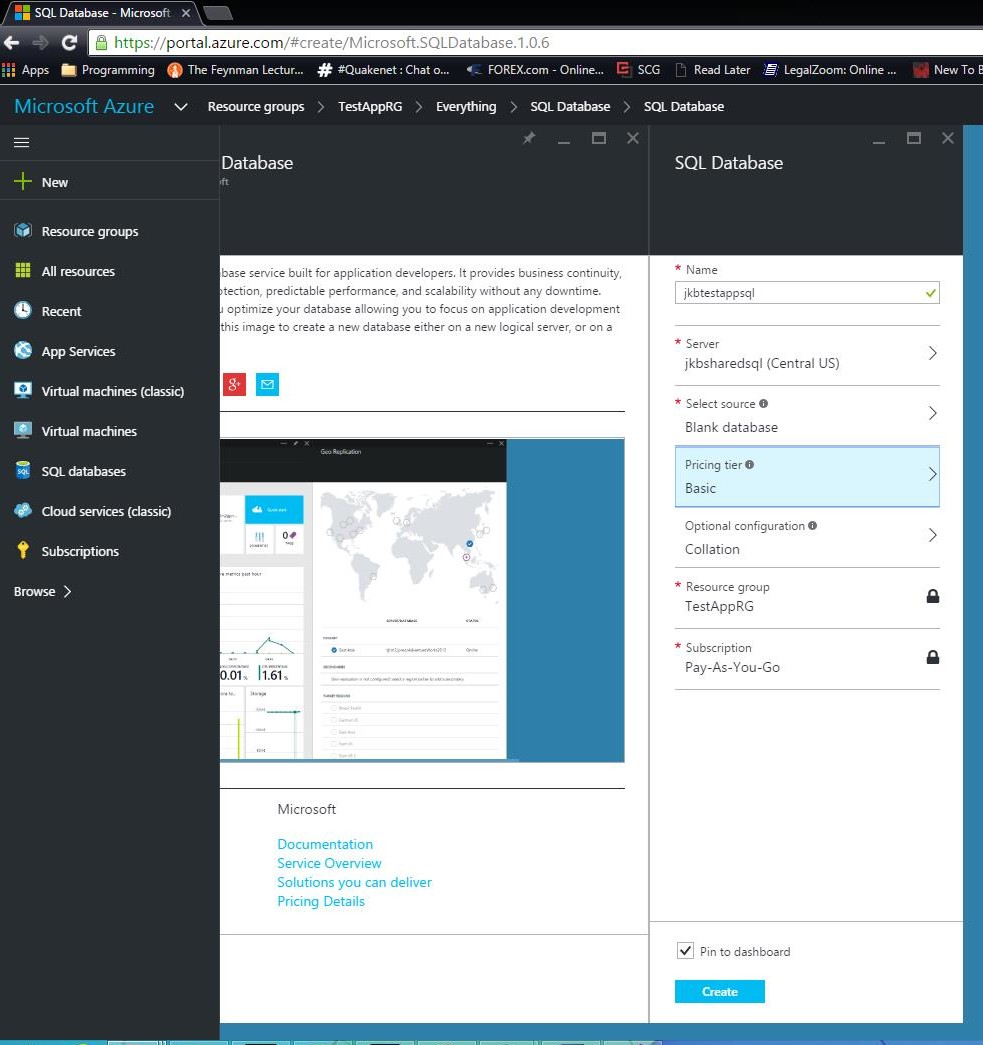Open the Read Later bookmark
Screen dimensions: 983x1045
713,69
